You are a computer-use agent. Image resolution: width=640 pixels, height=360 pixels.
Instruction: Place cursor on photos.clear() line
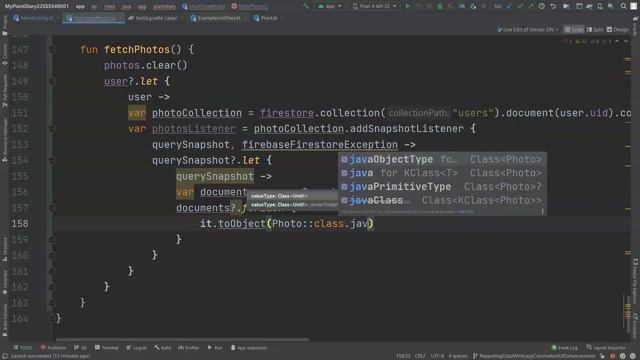point(146,65)
